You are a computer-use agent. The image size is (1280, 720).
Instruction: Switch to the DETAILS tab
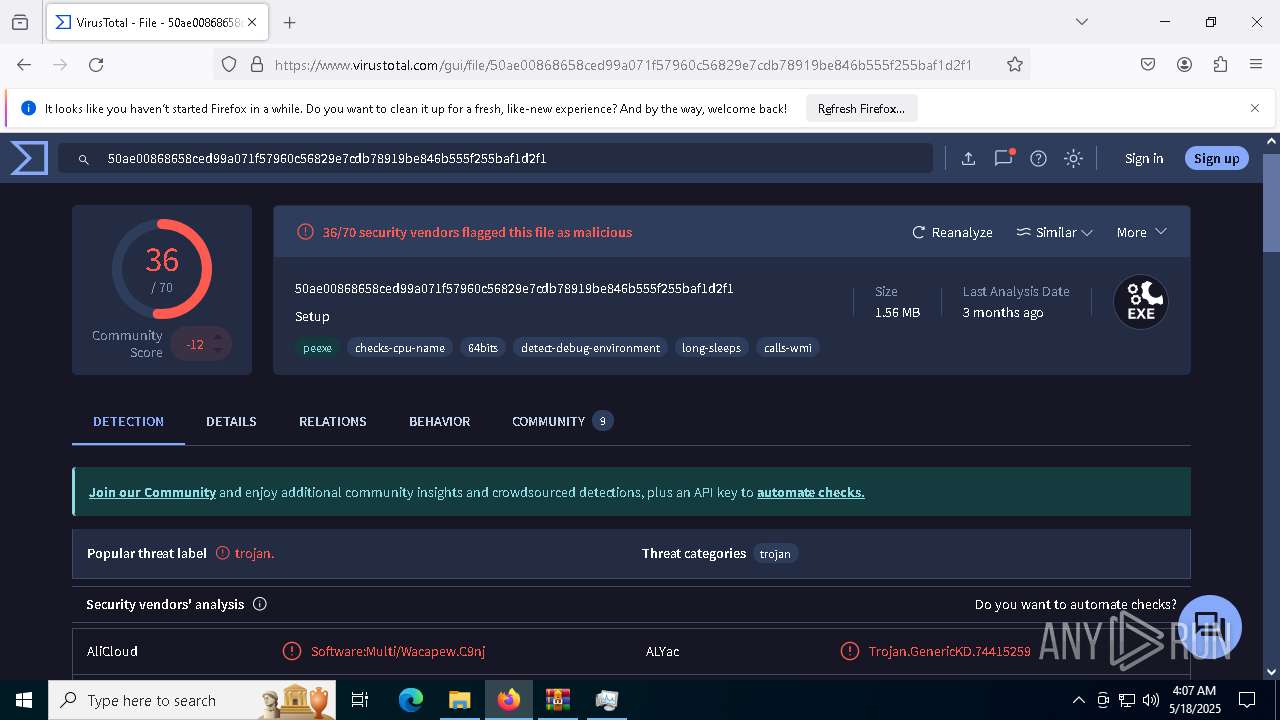pyautogui.click(x=231, y=421)
